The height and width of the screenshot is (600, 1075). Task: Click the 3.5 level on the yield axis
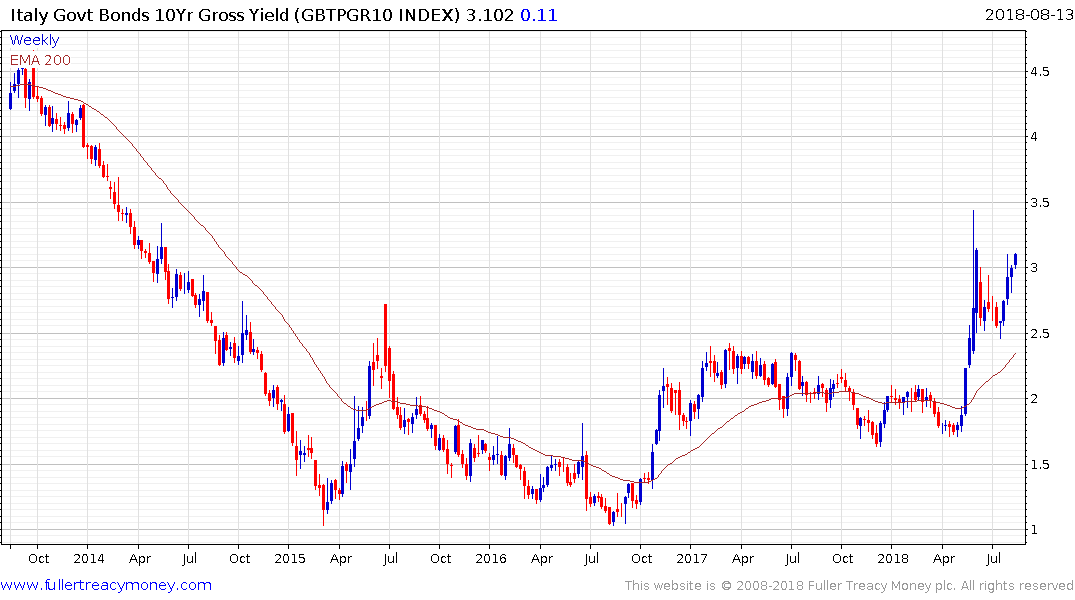[x=1040, y=203]
